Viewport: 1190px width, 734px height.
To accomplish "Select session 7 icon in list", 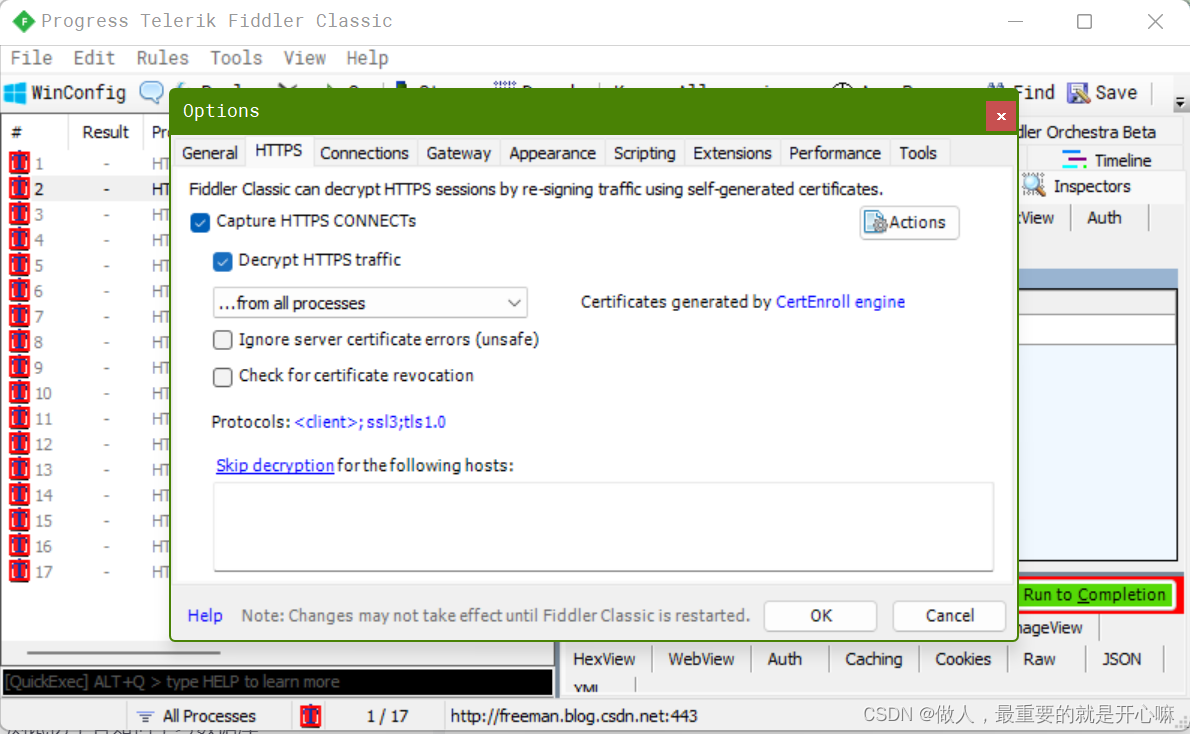I will click(x=19, y=316).
